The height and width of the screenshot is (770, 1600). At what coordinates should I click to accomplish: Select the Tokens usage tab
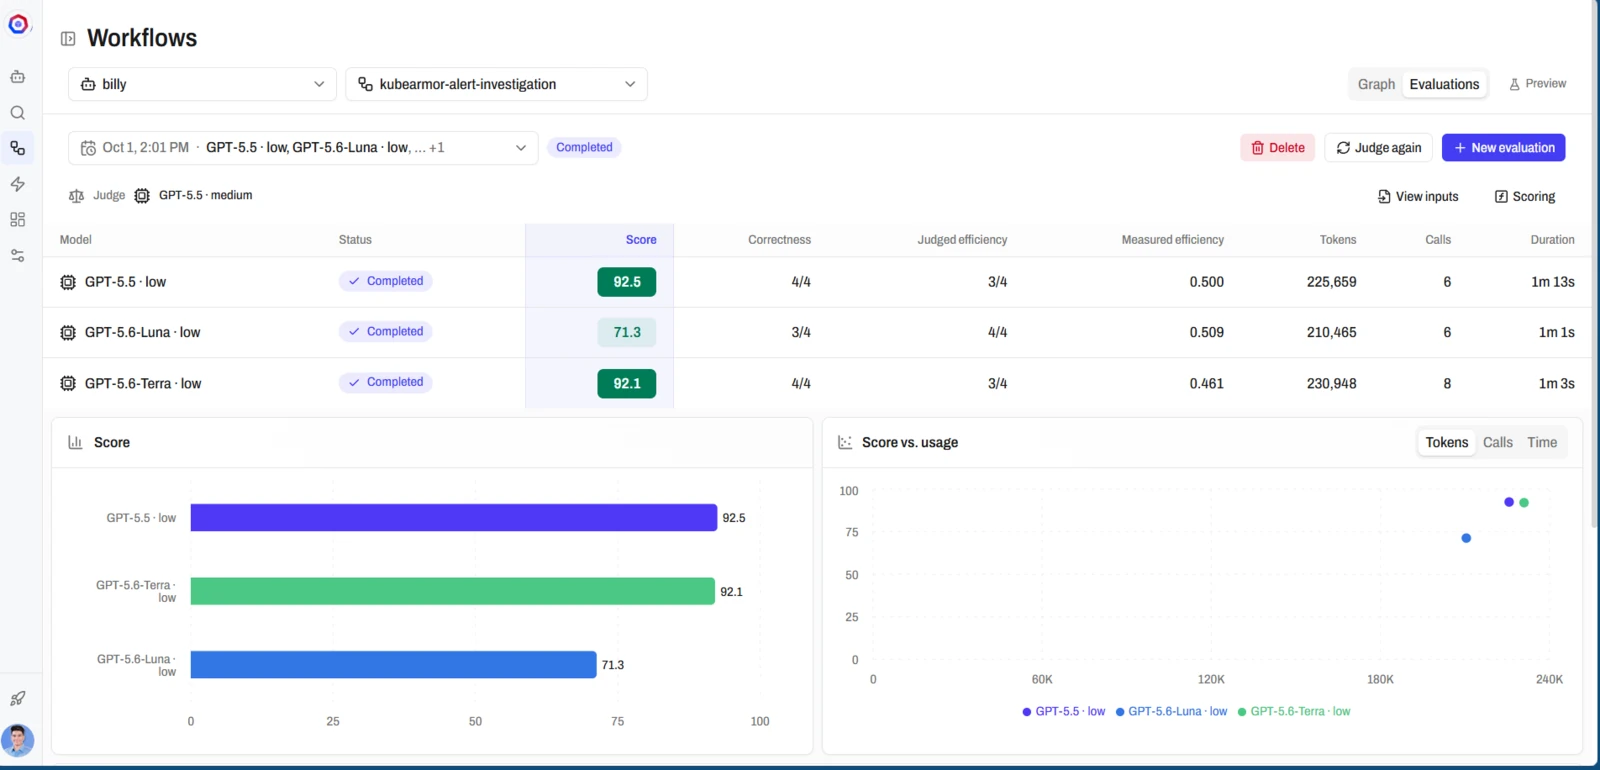pos(1446,442)
